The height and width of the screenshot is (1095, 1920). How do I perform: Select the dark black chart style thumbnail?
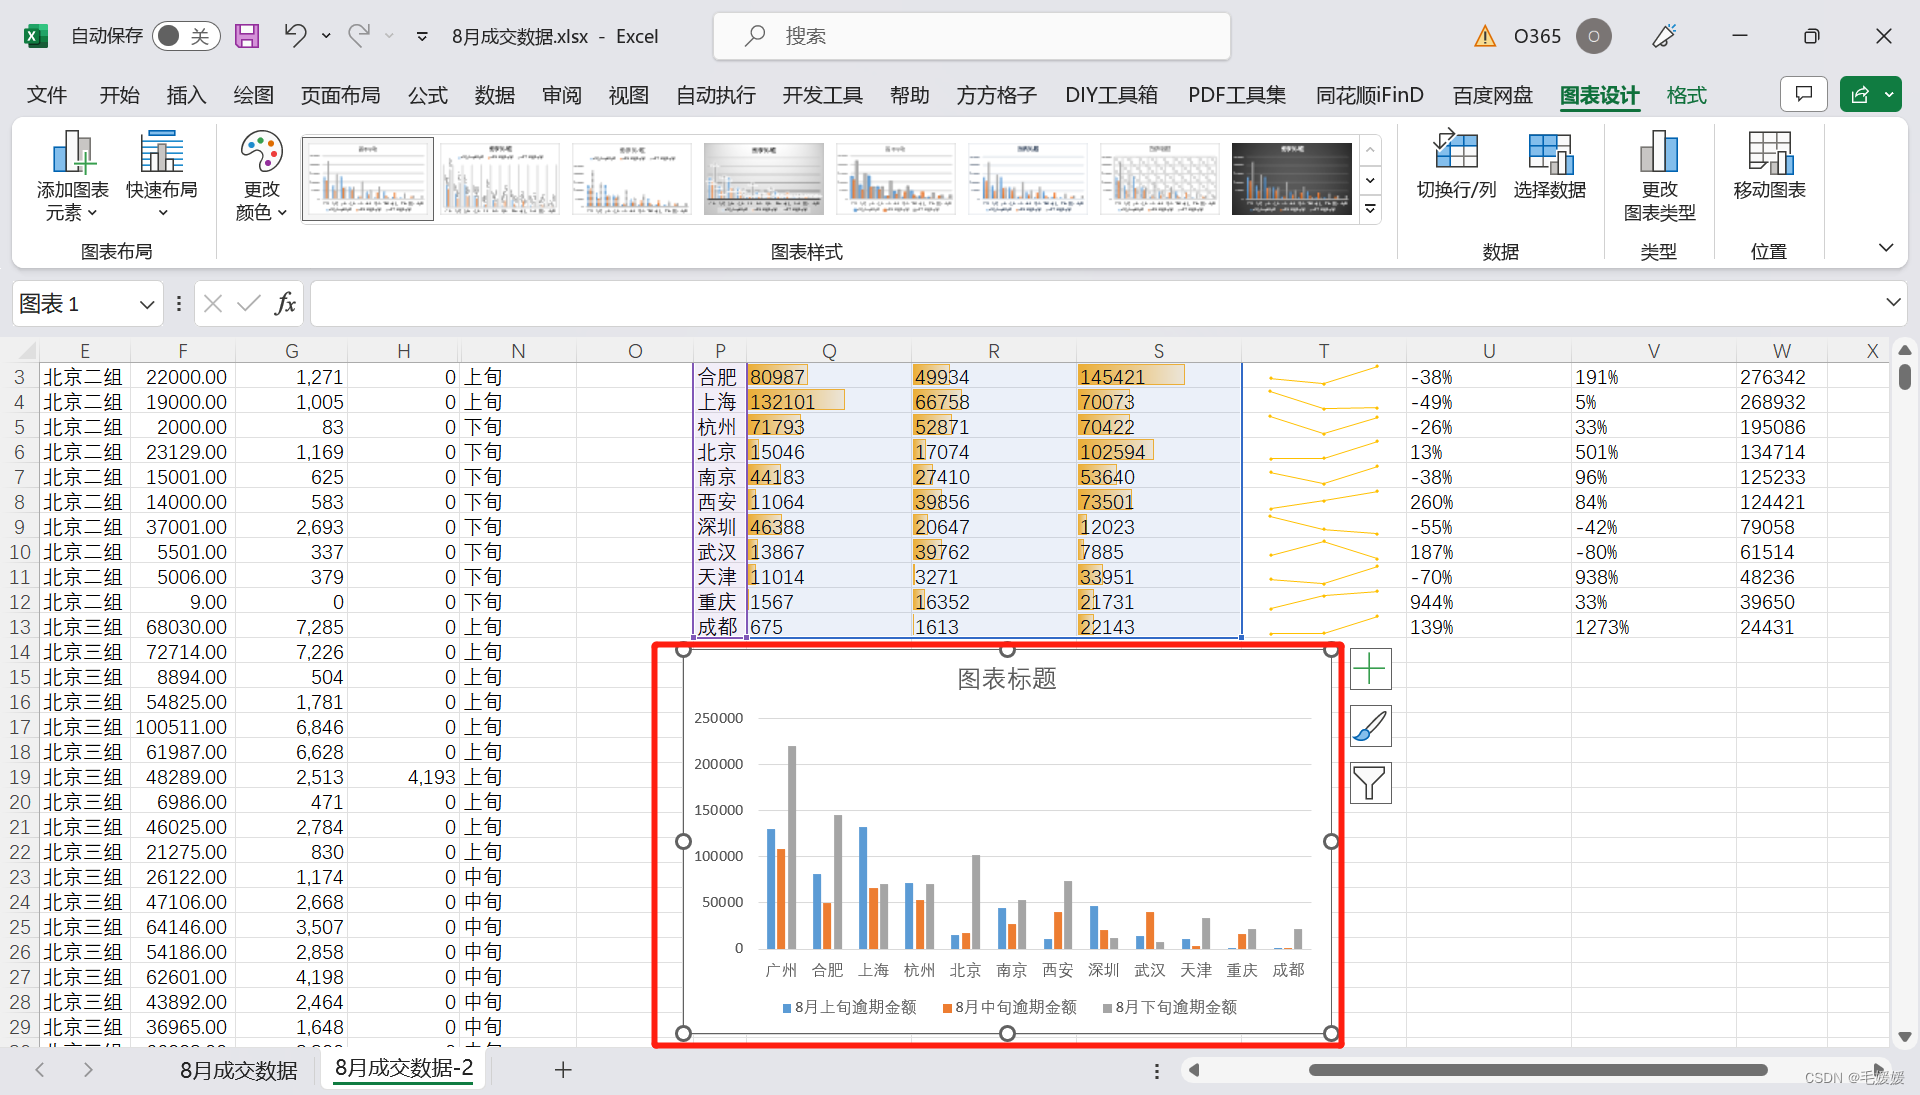[x=1292, y=179]
